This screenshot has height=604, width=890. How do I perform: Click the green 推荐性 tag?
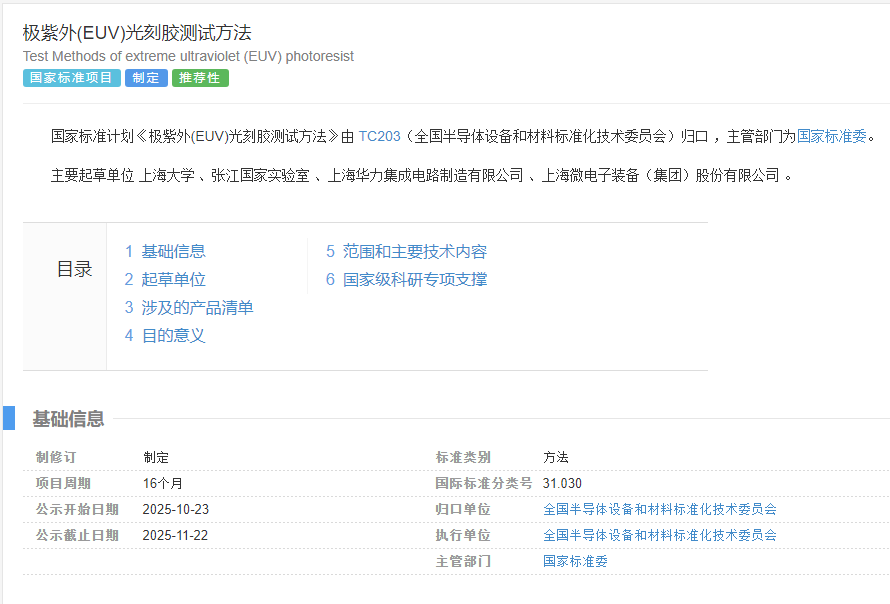coord(200,77)
